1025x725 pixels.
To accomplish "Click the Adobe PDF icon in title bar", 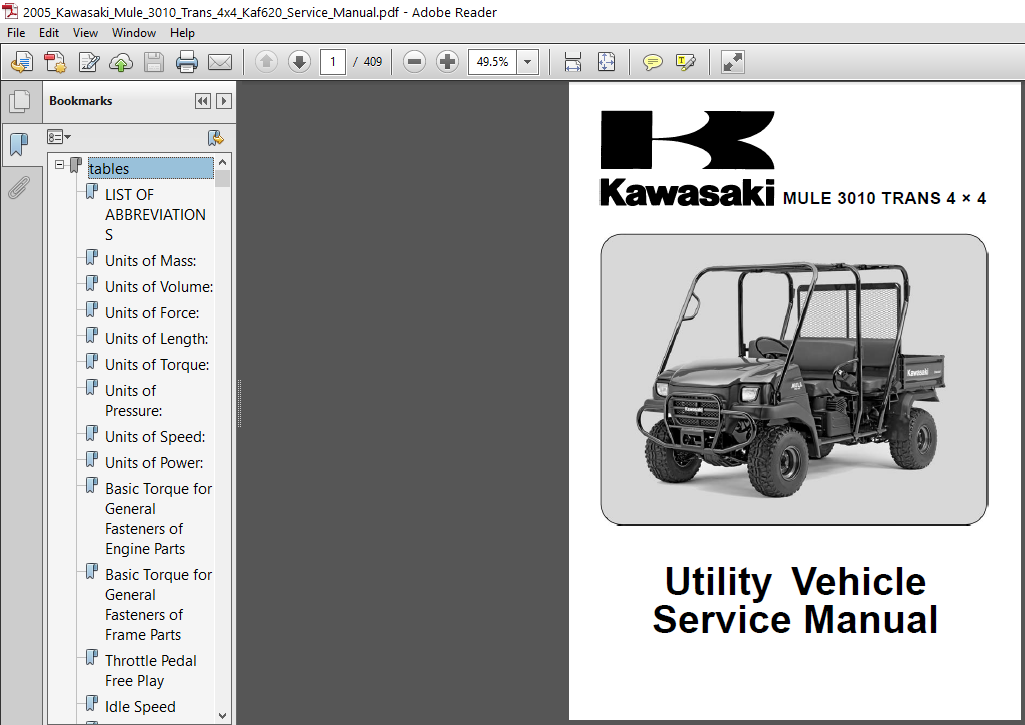I will coord(10,11).
